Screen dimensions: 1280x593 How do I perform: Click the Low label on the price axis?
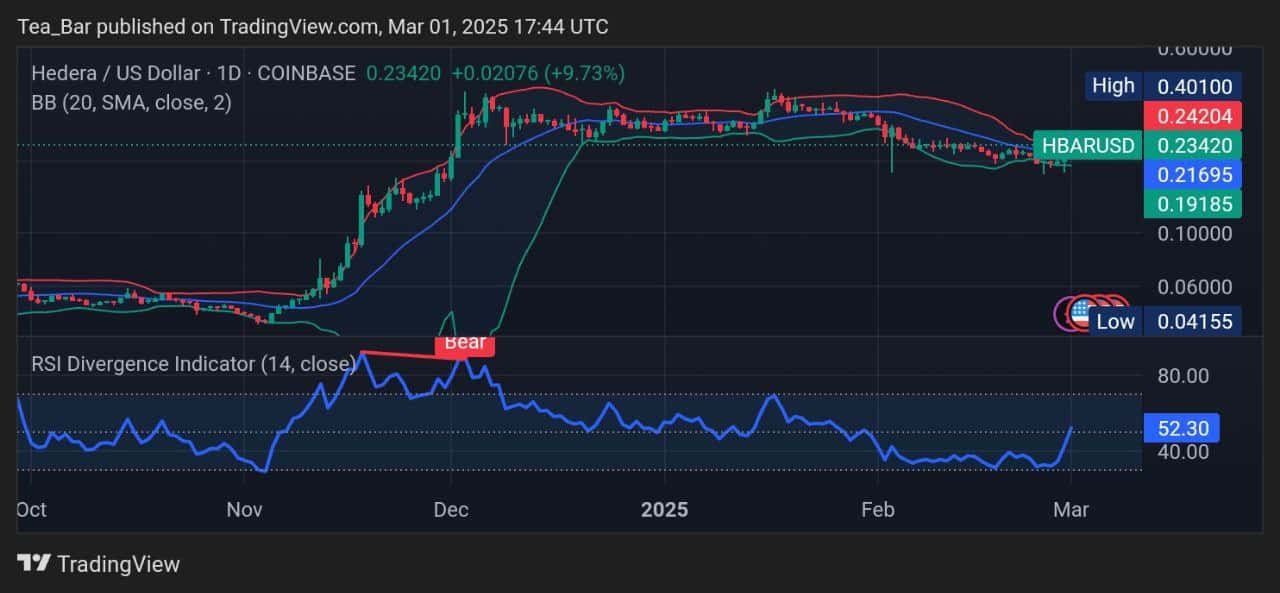click(x=1115, y=321)
